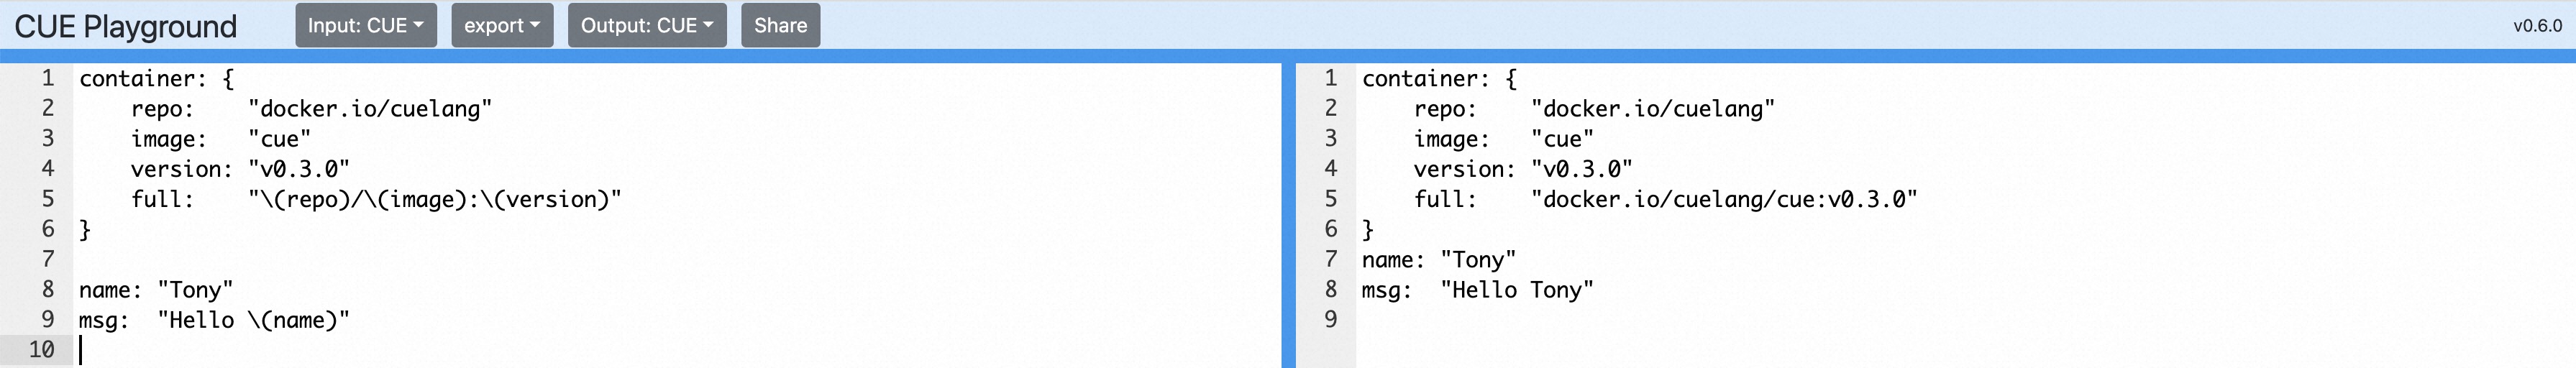Expand the export command dropdown

(501, 25)
